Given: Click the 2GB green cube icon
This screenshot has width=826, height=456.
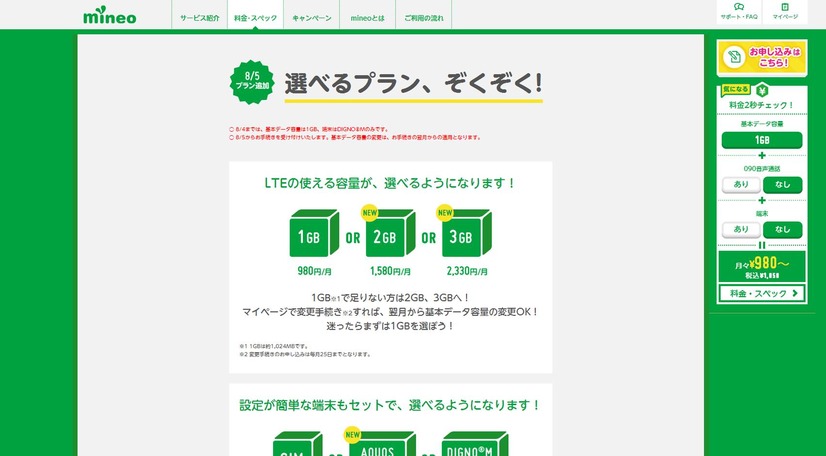Looking at the screenshot, I should click(x=390, y=233).
